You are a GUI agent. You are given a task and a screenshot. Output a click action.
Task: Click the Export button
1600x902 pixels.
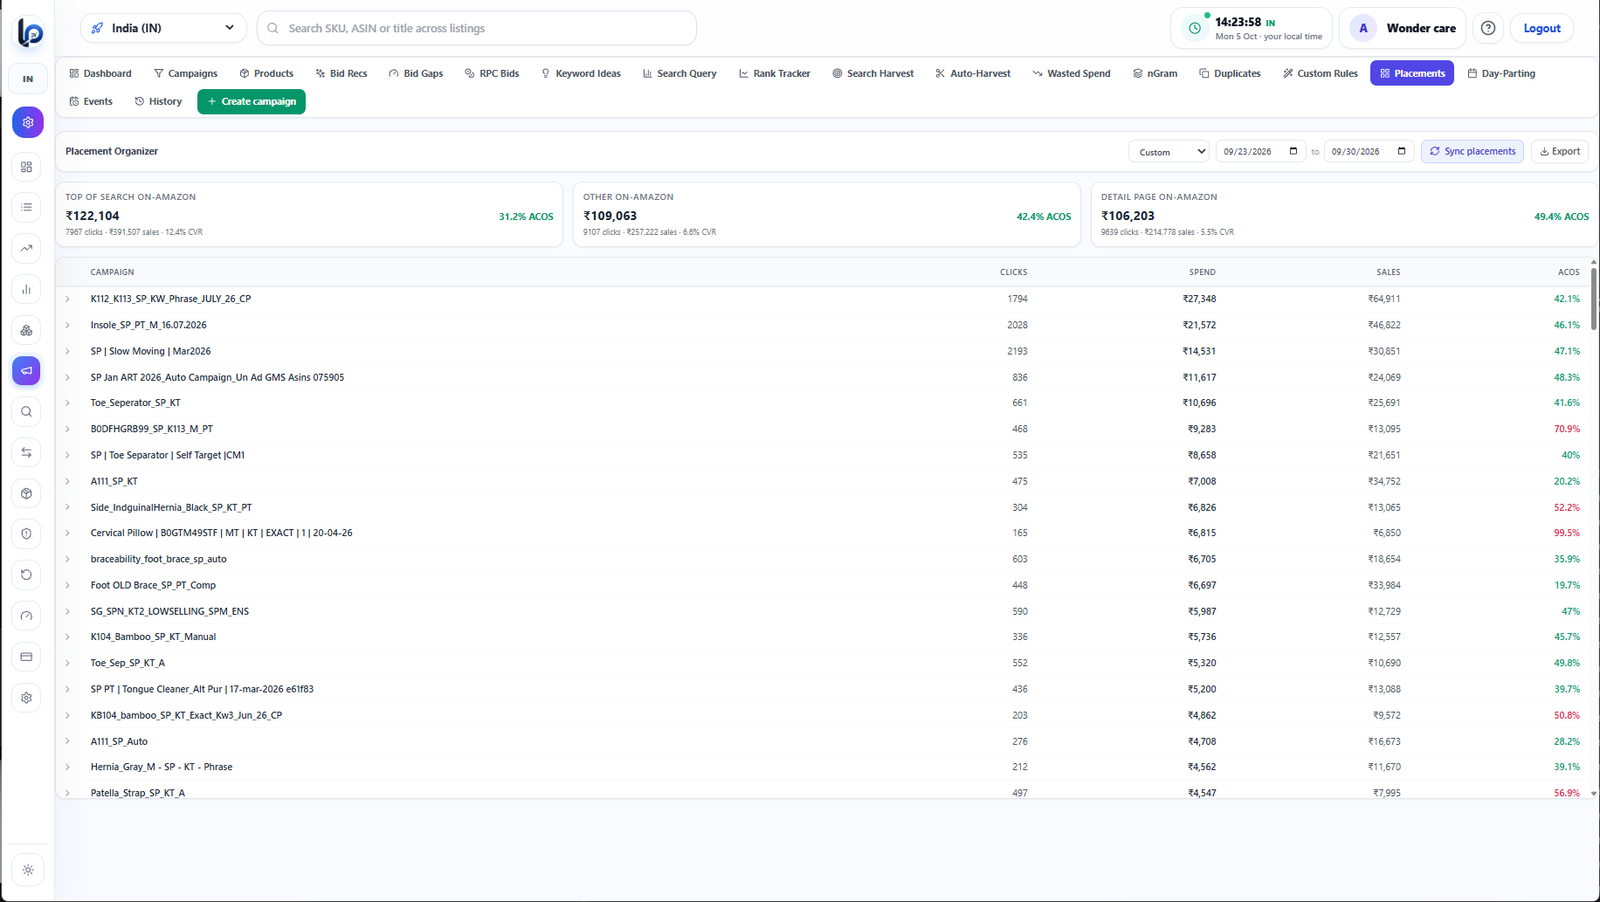1560,151
